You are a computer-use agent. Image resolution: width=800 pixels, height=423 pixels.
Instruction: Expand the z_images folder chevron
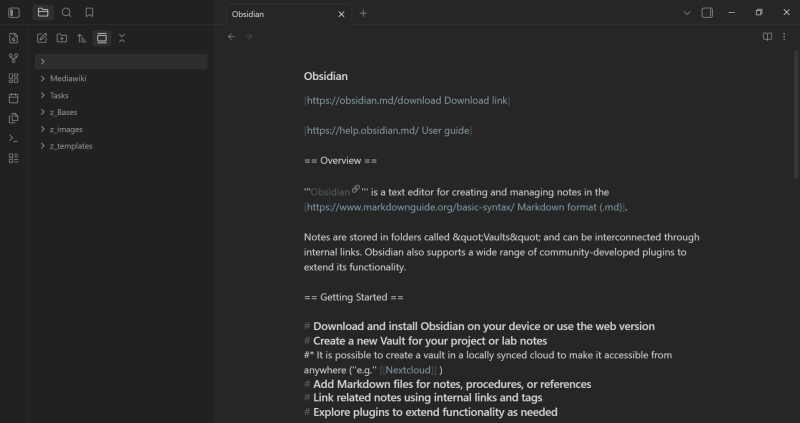point(43,129)
